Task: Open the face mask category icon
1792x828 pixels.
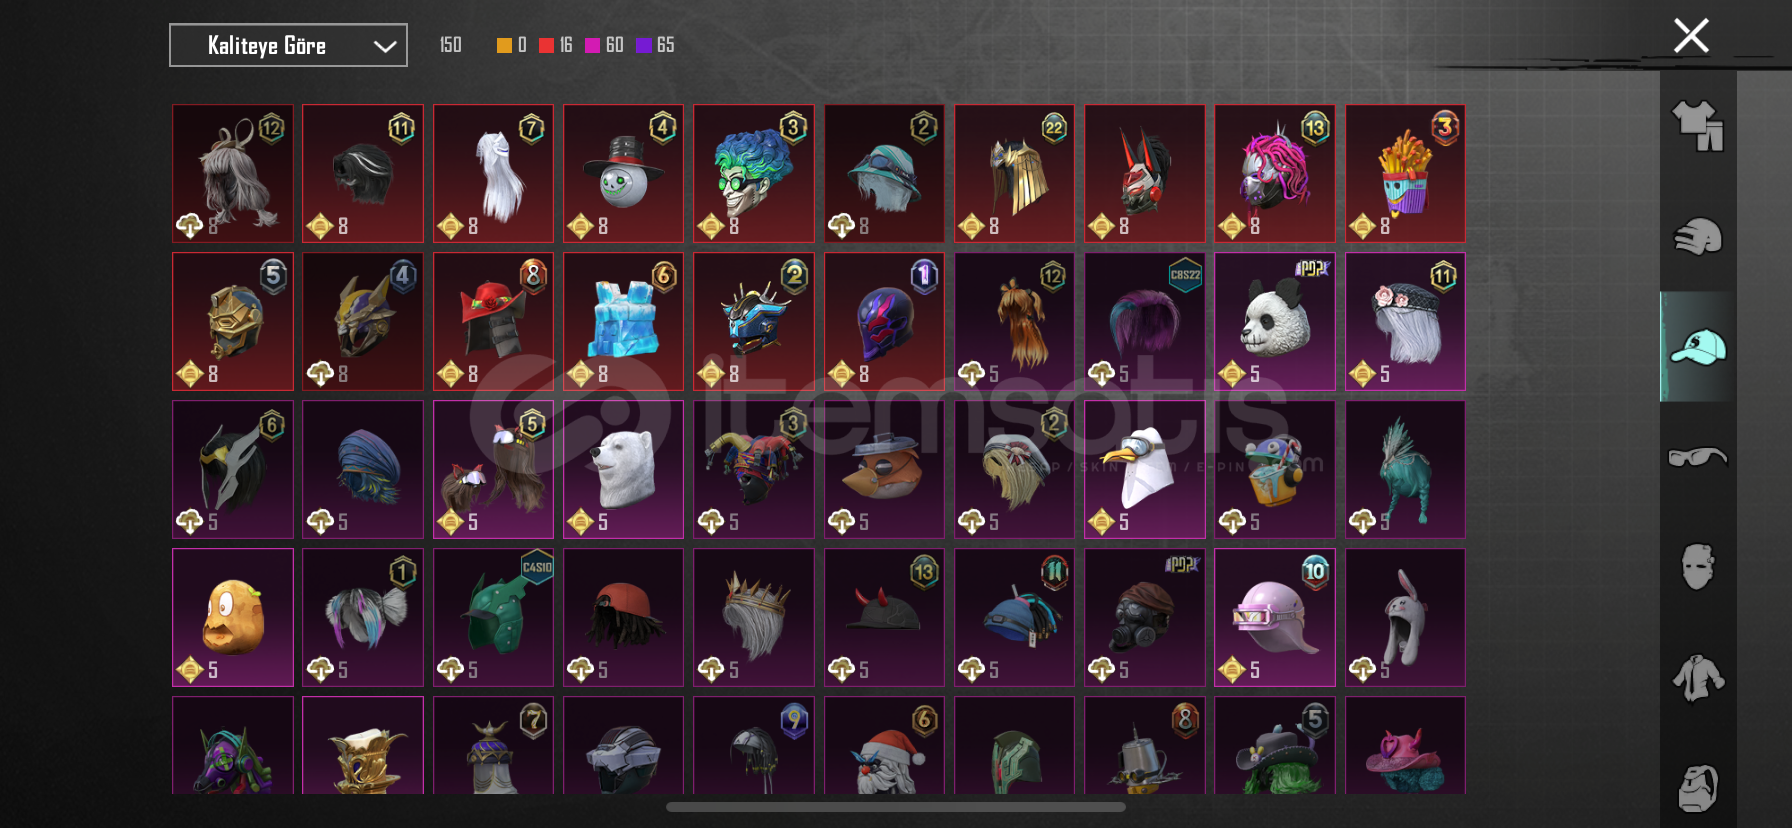Action: pos(1698,566)
